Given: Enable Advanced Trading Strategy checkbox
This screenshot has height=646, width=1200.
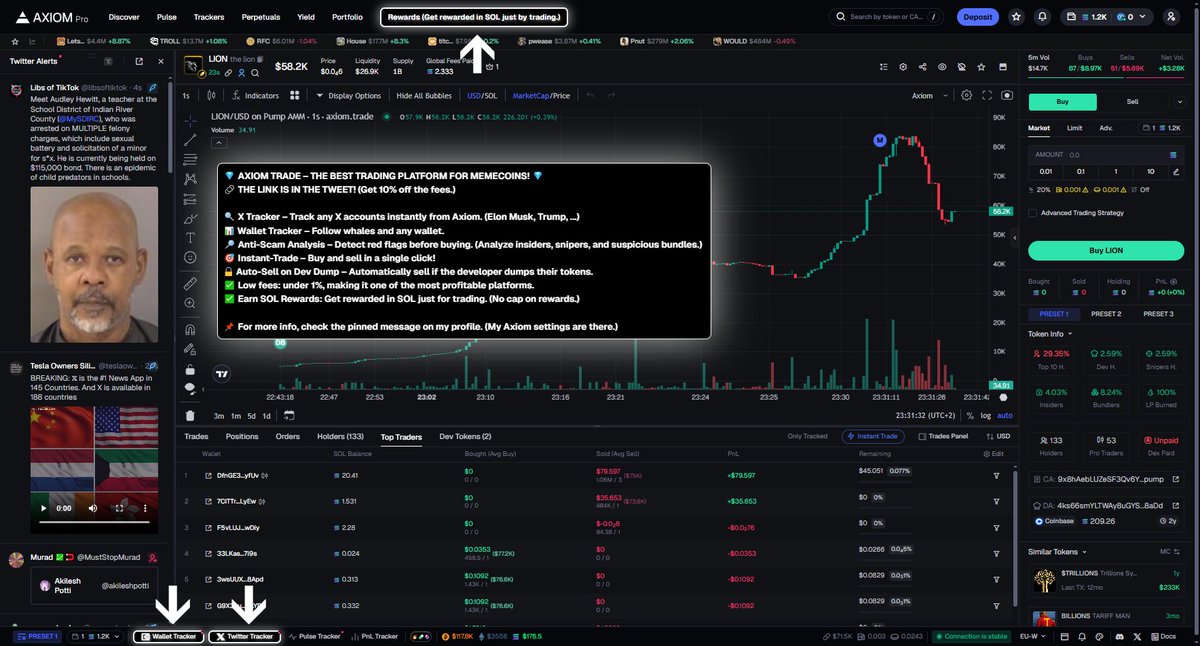Looking at the screenshot, I should [x=1033, y=212].
